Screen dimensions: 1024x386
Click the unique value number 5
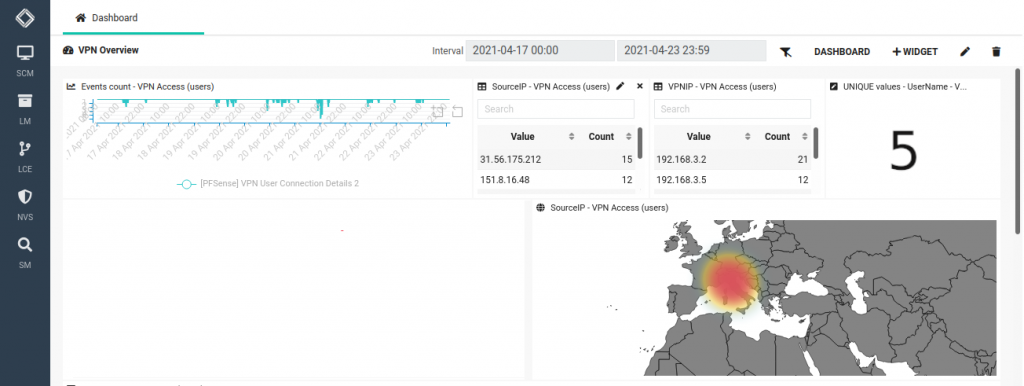click(904, 151)
